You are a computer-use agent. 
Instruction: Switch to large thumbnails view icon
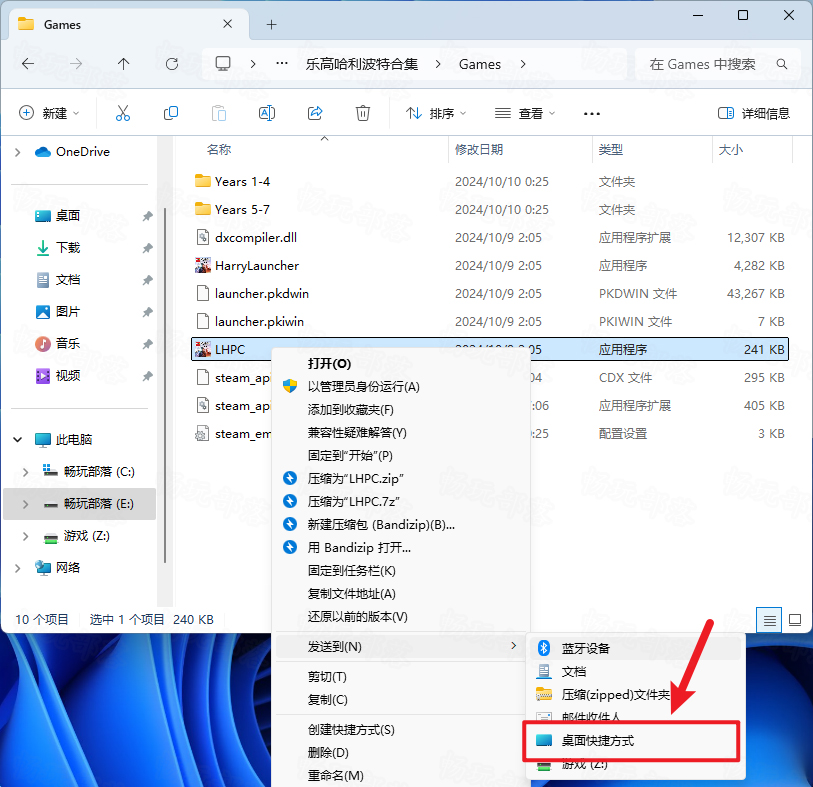click(x=795, y=620)
